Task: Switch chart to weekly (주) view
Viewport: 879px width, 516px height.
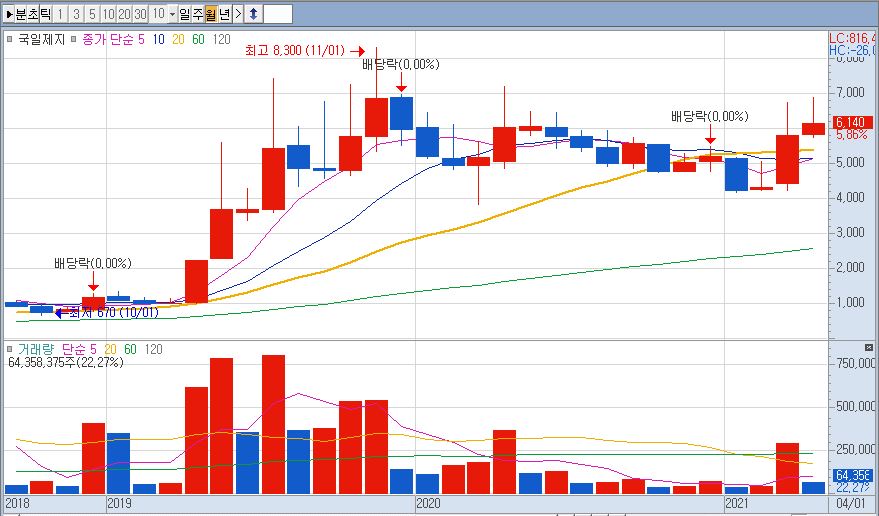Action: coord(198,14)
